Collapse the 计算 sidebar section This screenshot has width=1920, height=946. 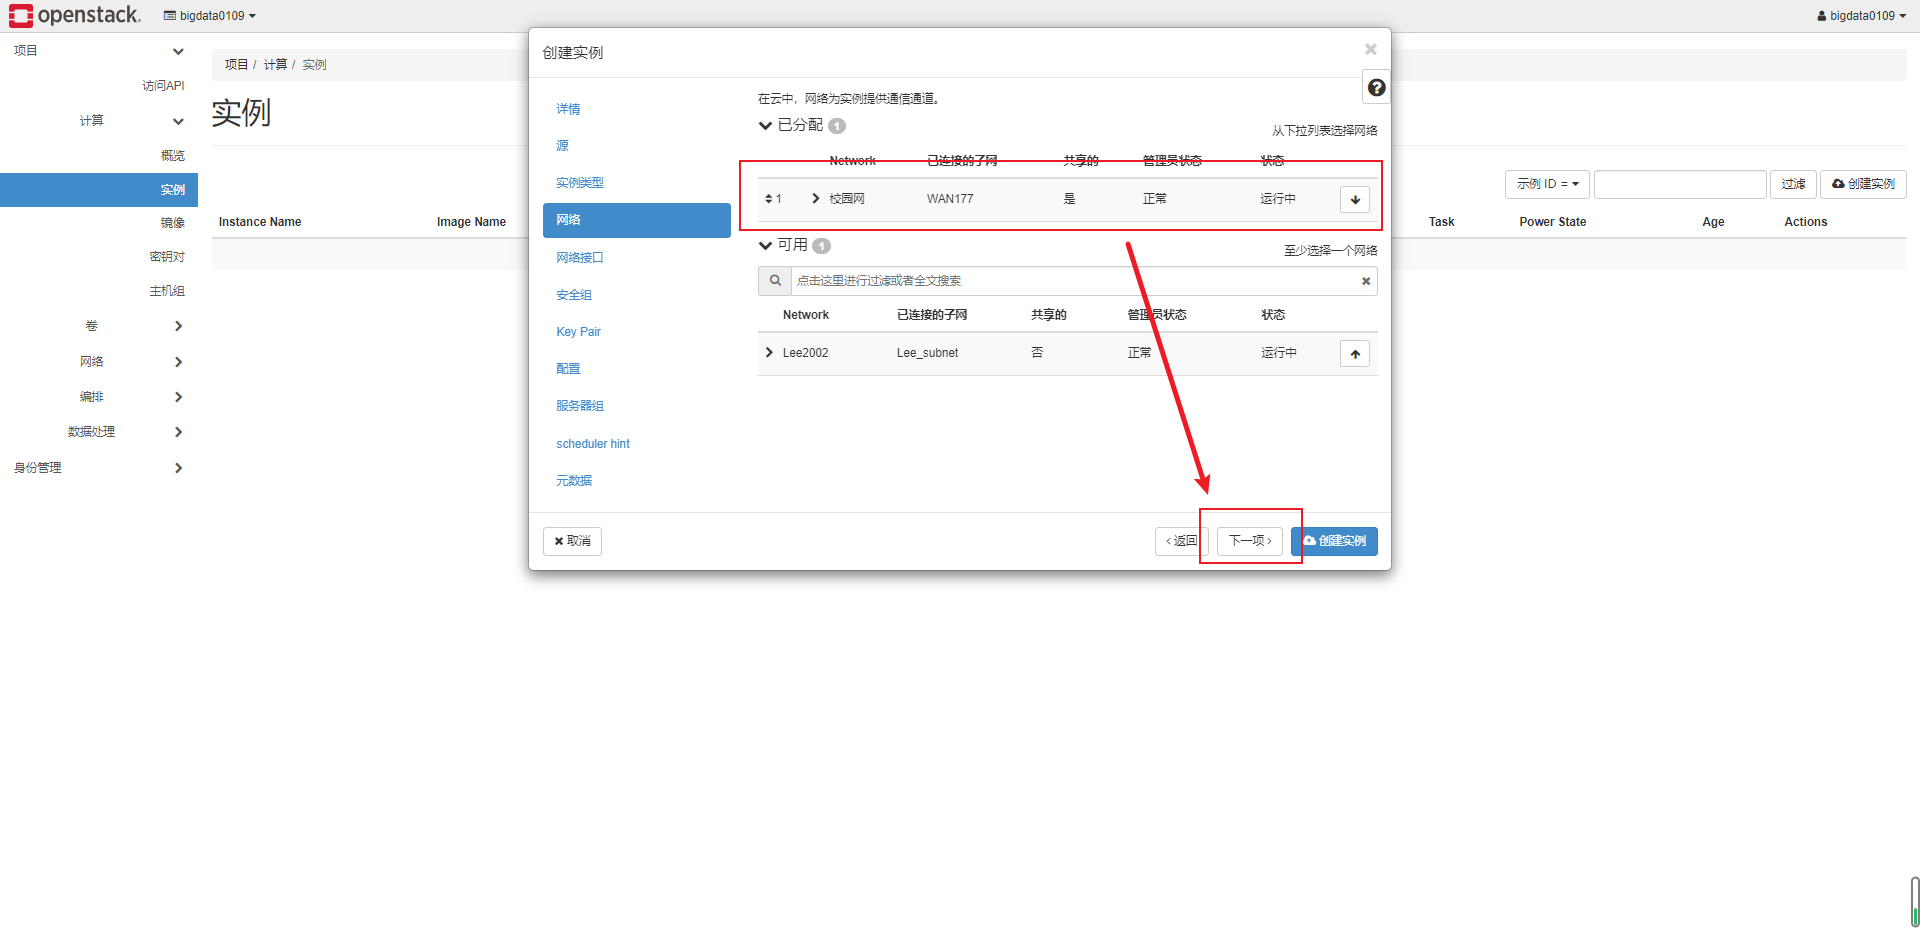click(x=178, y=121)
